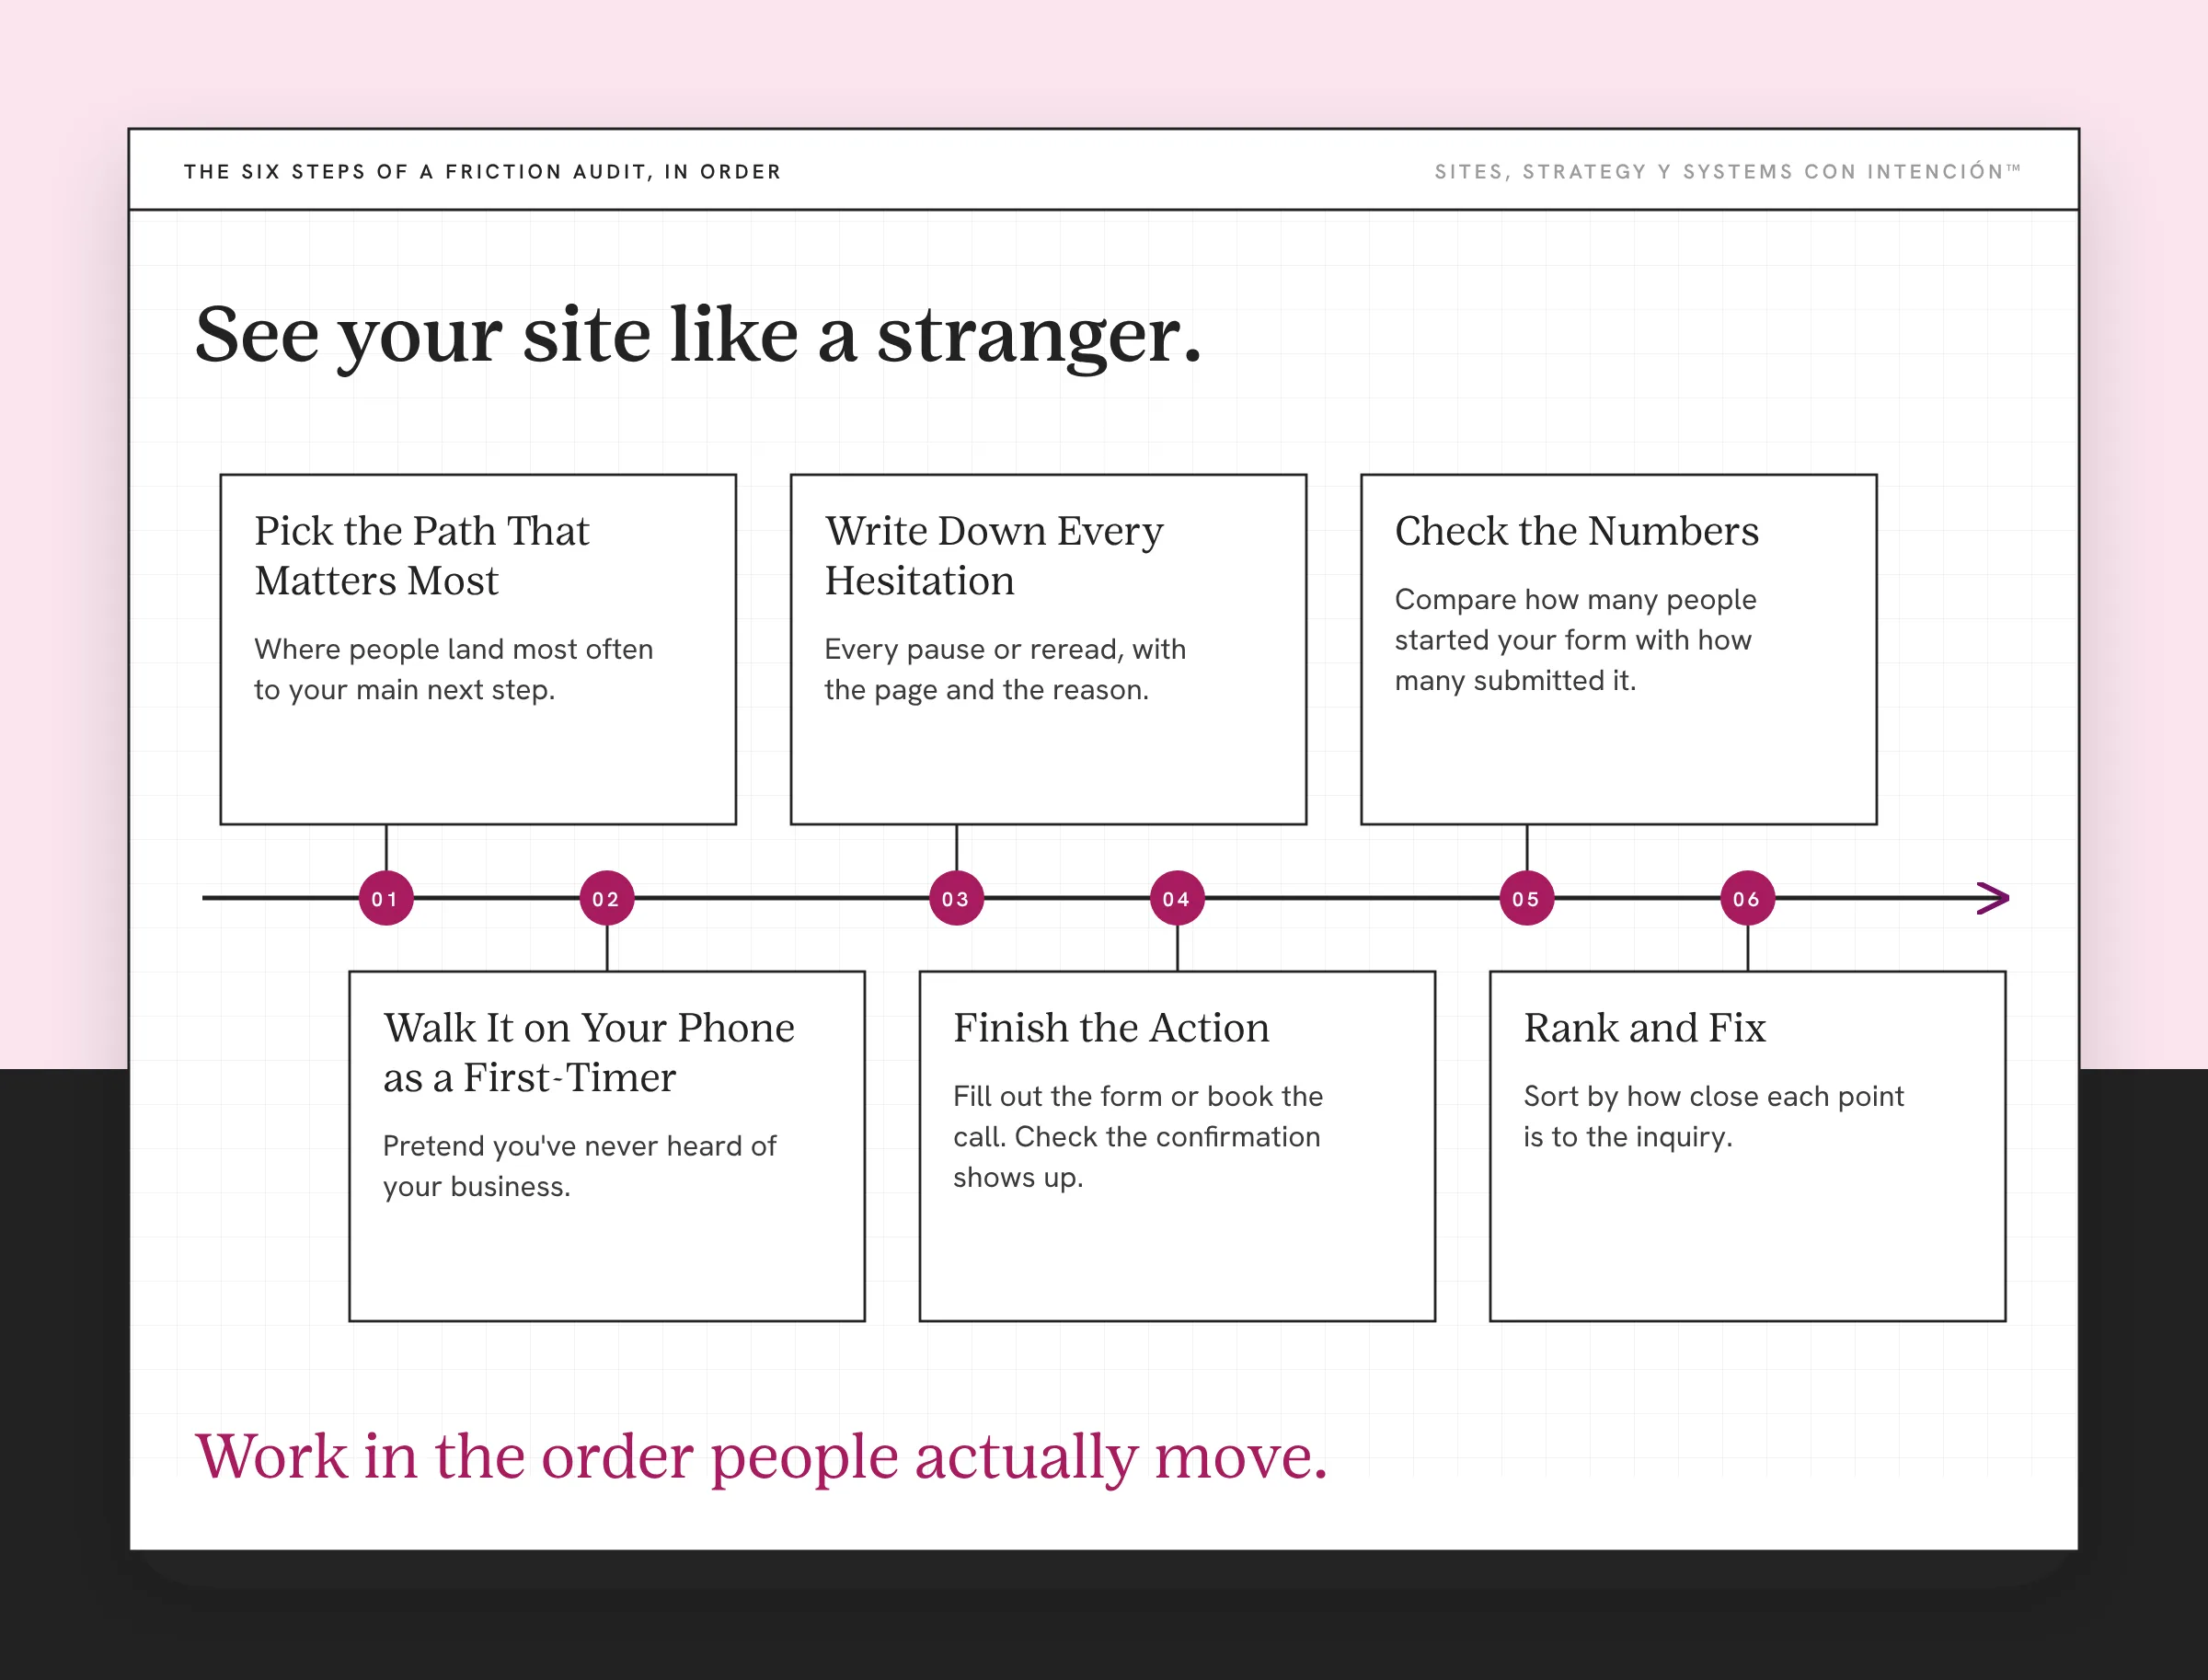Select the 'Check the Numbers' heading
This screenshot has width=2208, height=1680.
1577,531
